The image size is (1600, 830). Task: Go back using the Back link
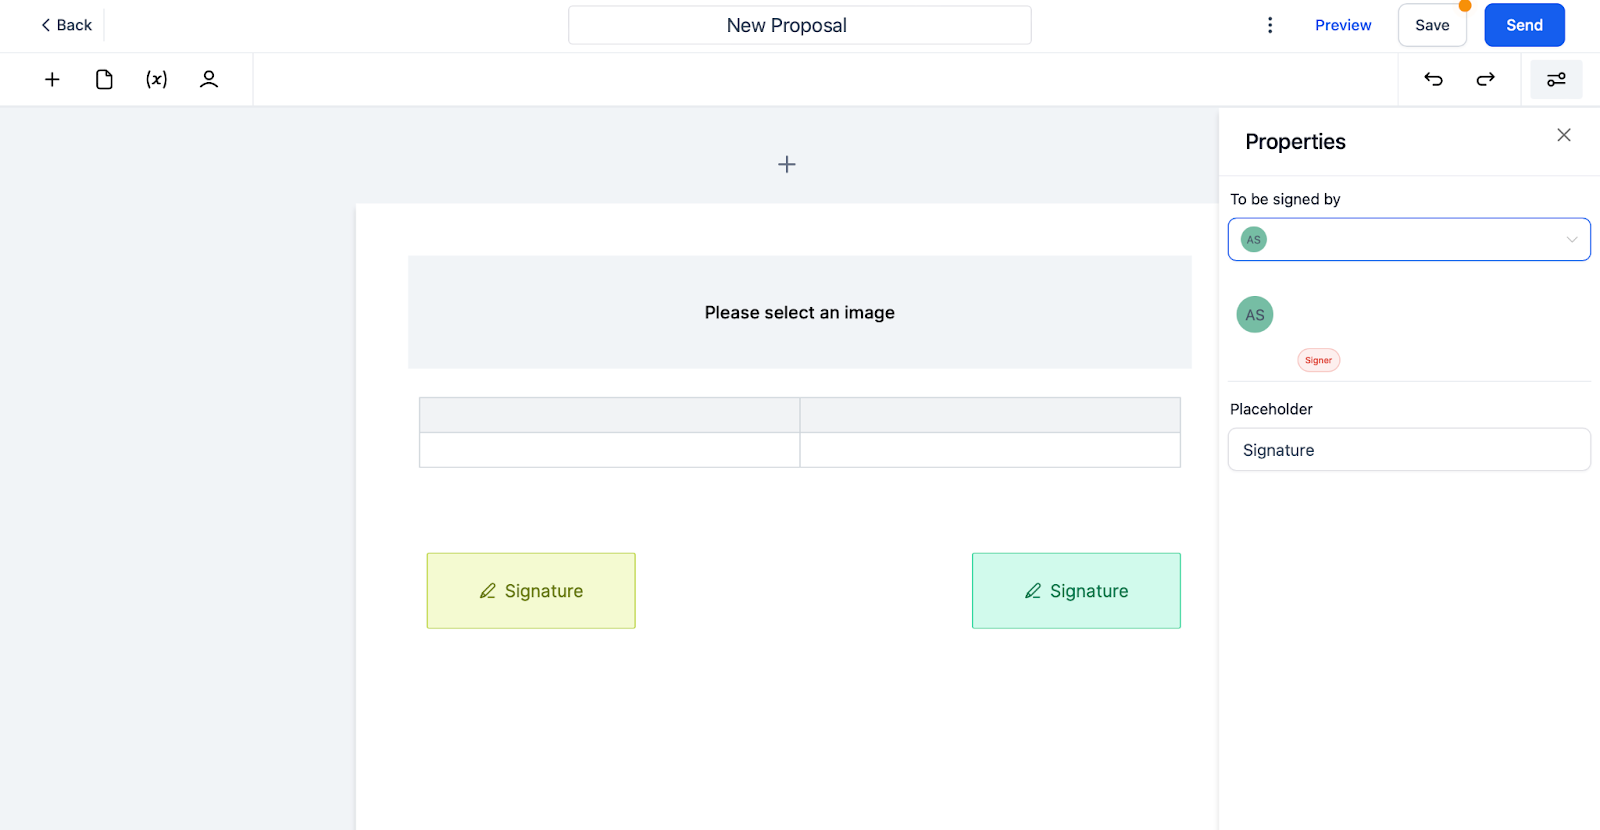coord(66,25)
